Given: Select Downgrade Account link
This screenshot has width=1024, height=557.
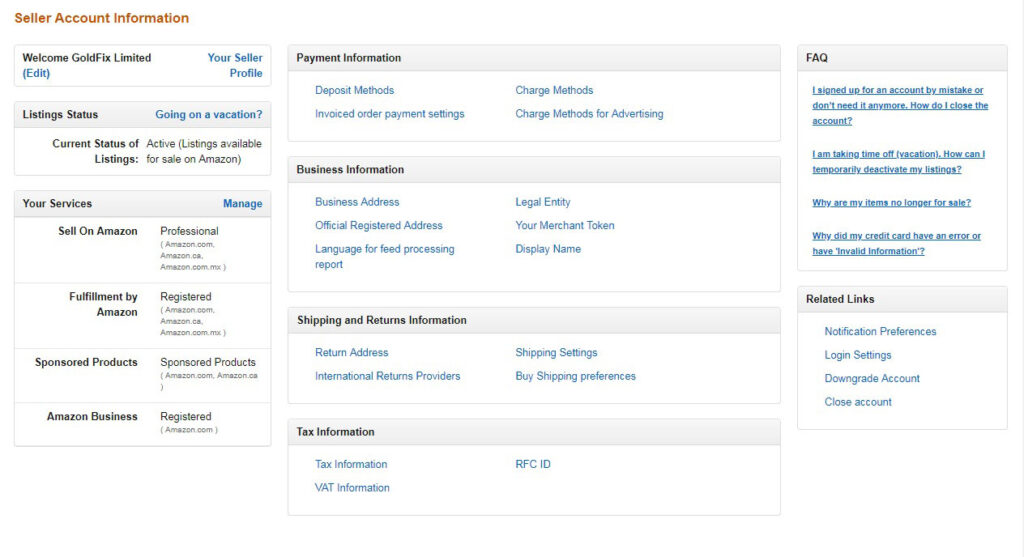Looking at the screenshot, I should [872, 379].
